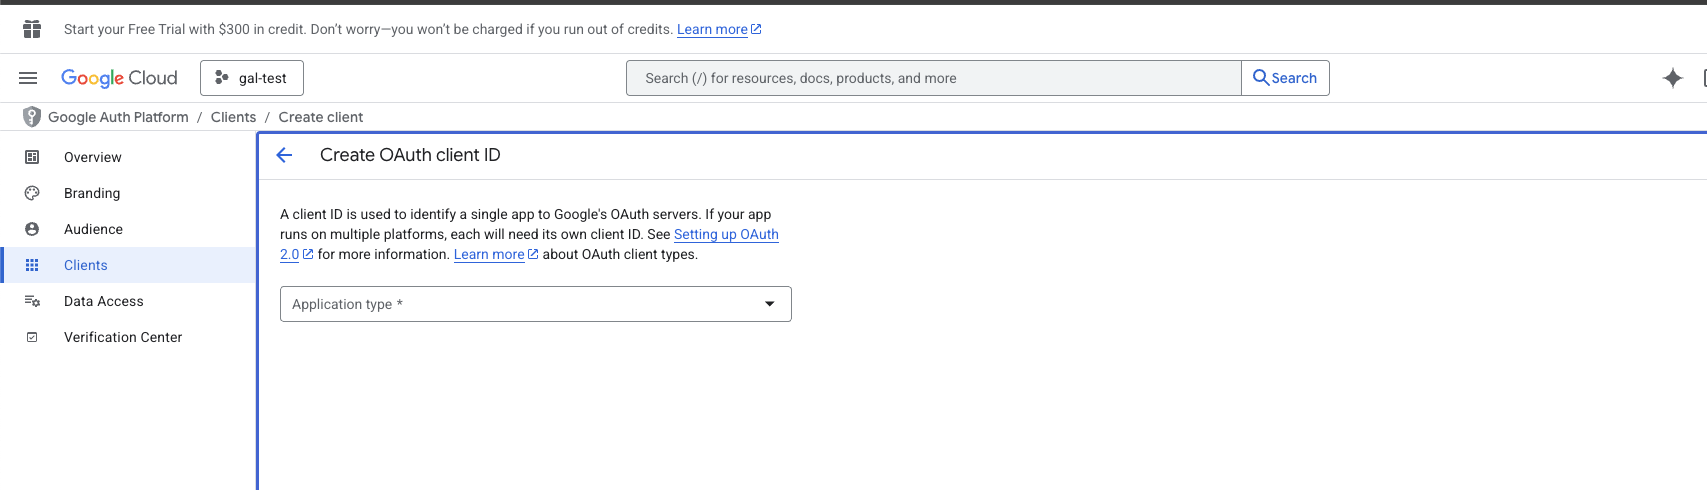
Task: Open the Setting up OAuth 2.0 link
Action: (726, 234)
